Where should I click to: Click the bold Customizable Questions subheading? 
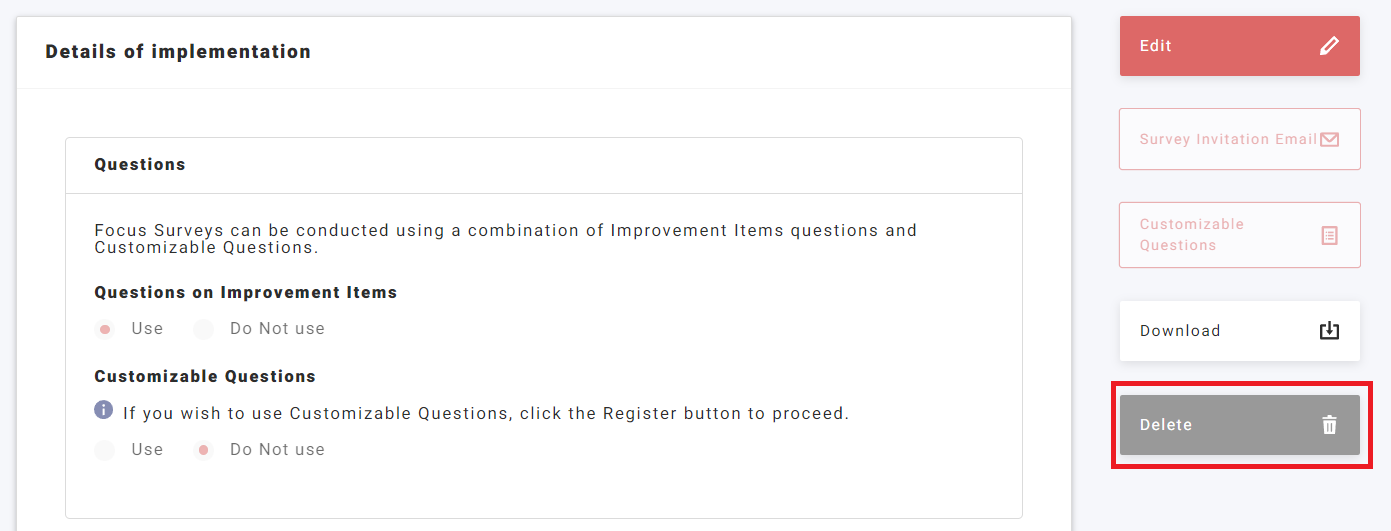[x=205, y=377]
